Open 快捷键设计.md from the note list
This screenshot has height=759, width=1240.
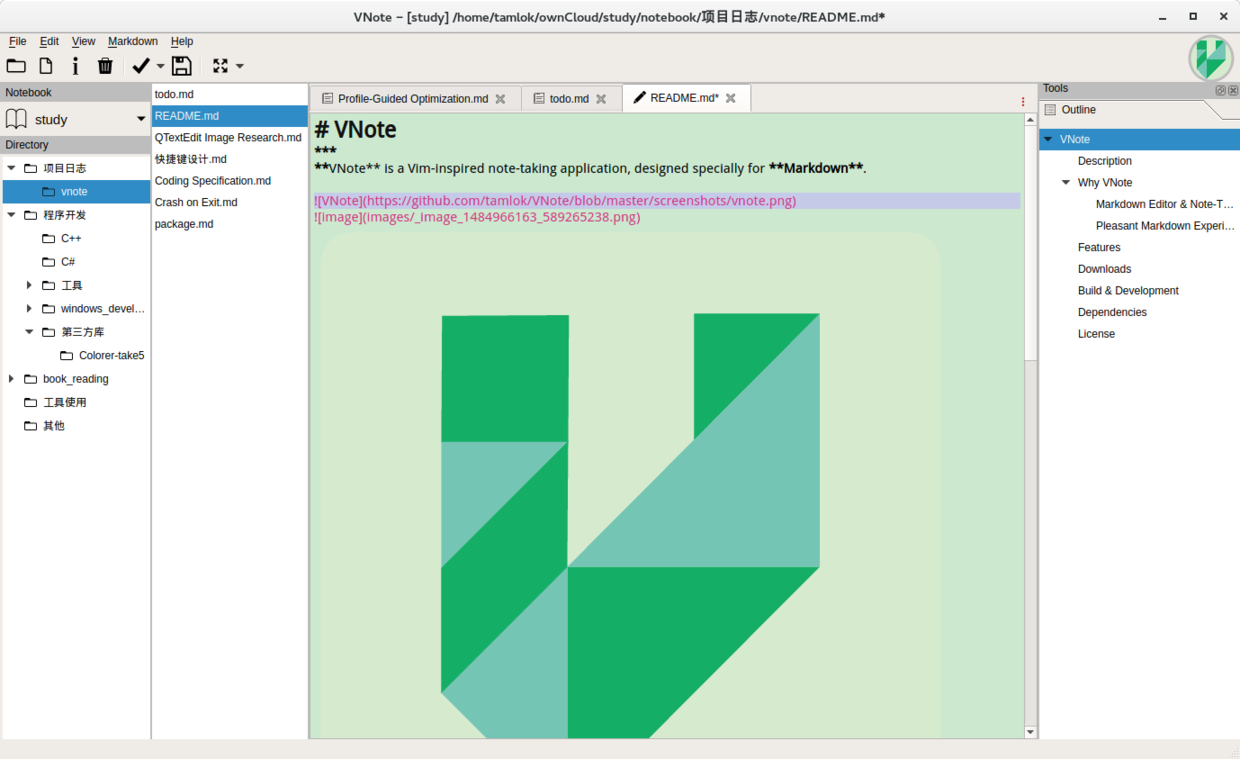191,158
